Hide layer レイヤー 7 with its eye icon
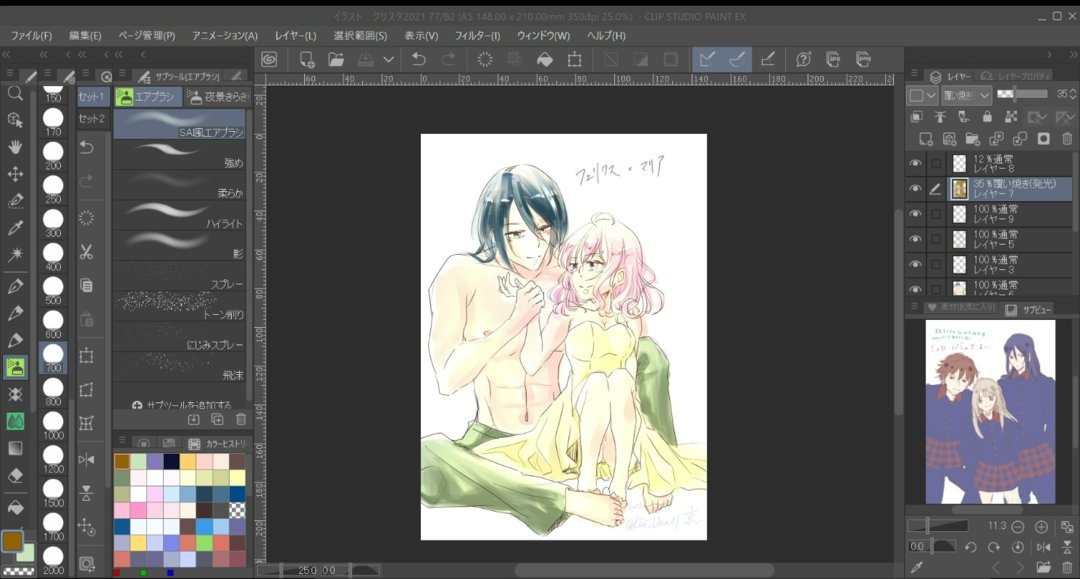Screen dimensions: 1080x579 [915, 189]
